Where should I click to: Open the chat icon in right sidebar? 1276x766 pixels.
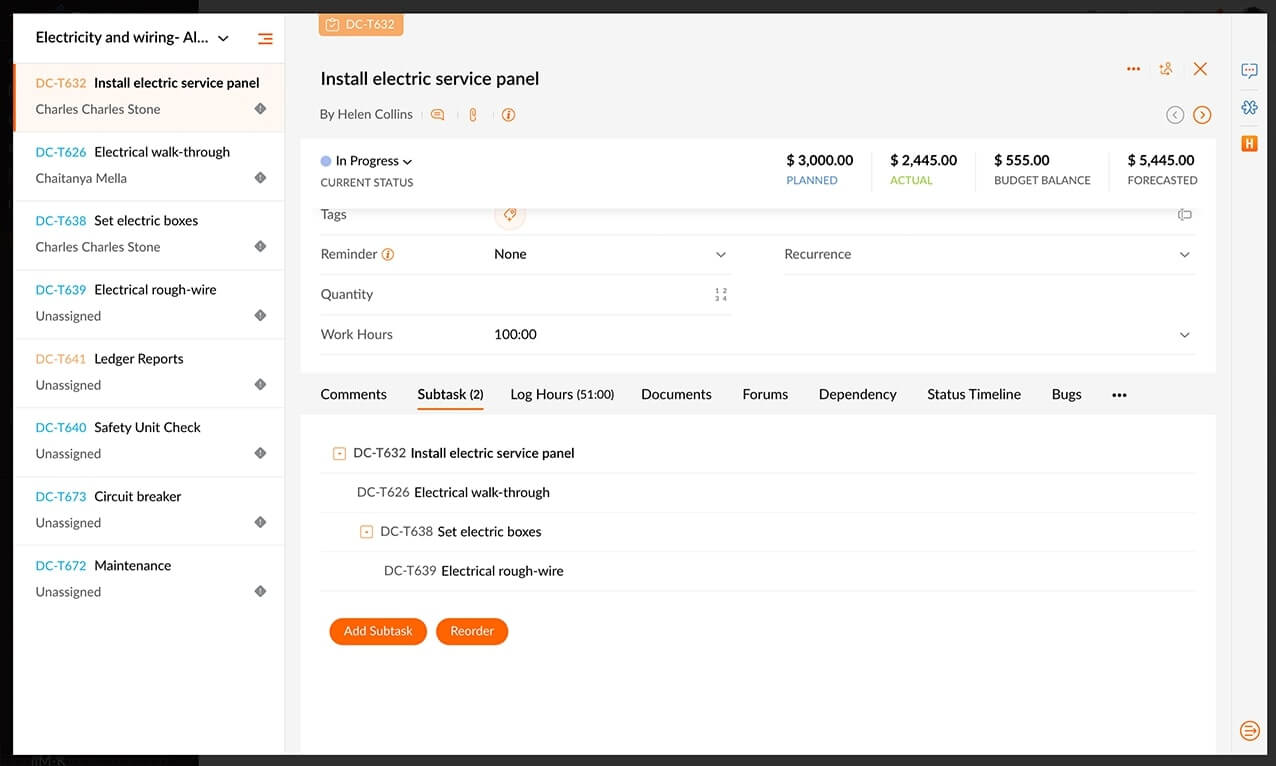click(x=1249, y=71)
